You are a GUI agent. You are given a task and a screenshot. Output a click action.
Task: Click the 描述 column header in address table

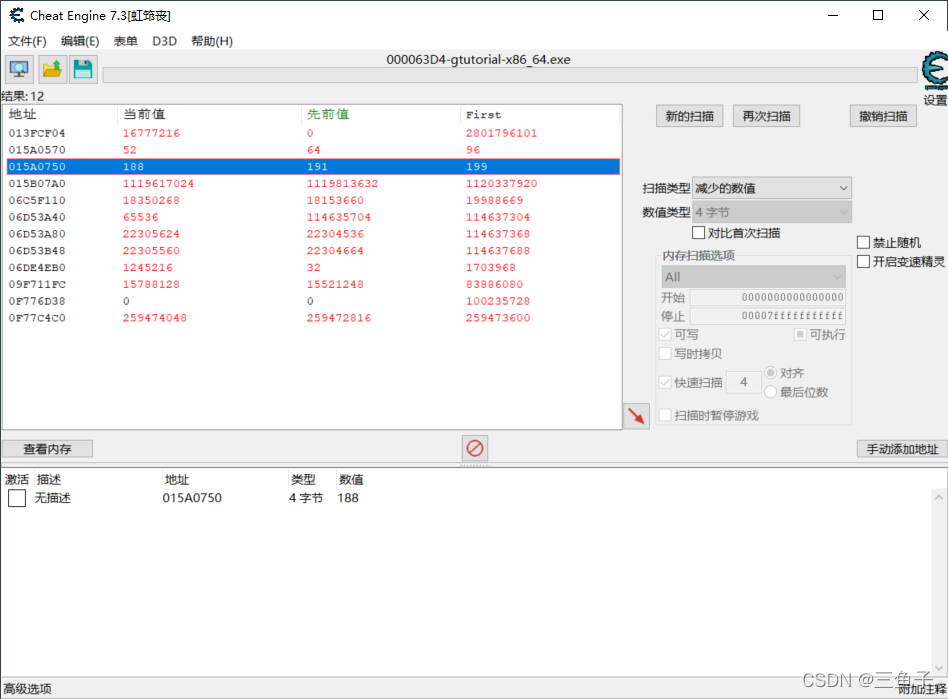(x=49, y=480)
